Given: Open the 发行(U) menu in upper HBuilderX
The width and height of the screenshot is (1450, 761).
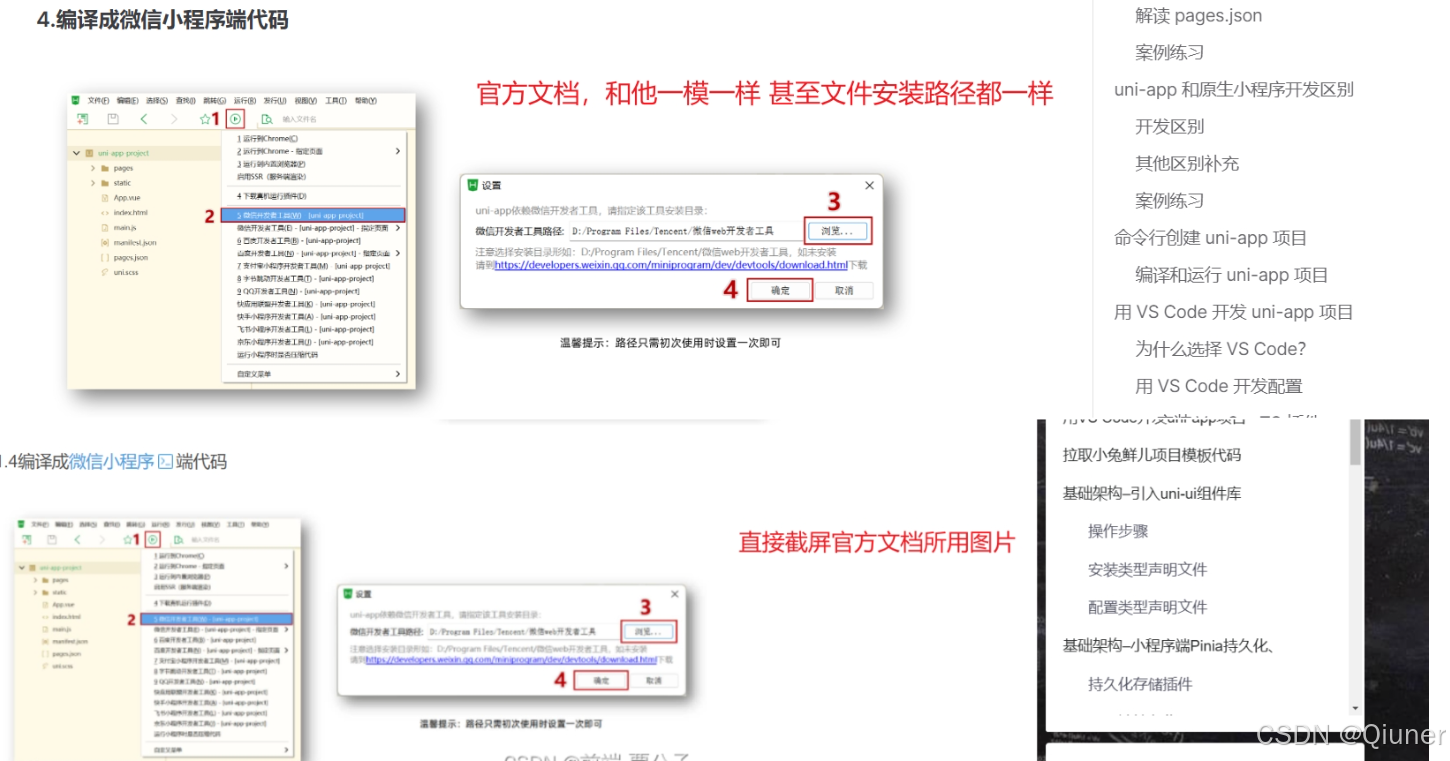Looking at the screenshot, I should [275, 100].
